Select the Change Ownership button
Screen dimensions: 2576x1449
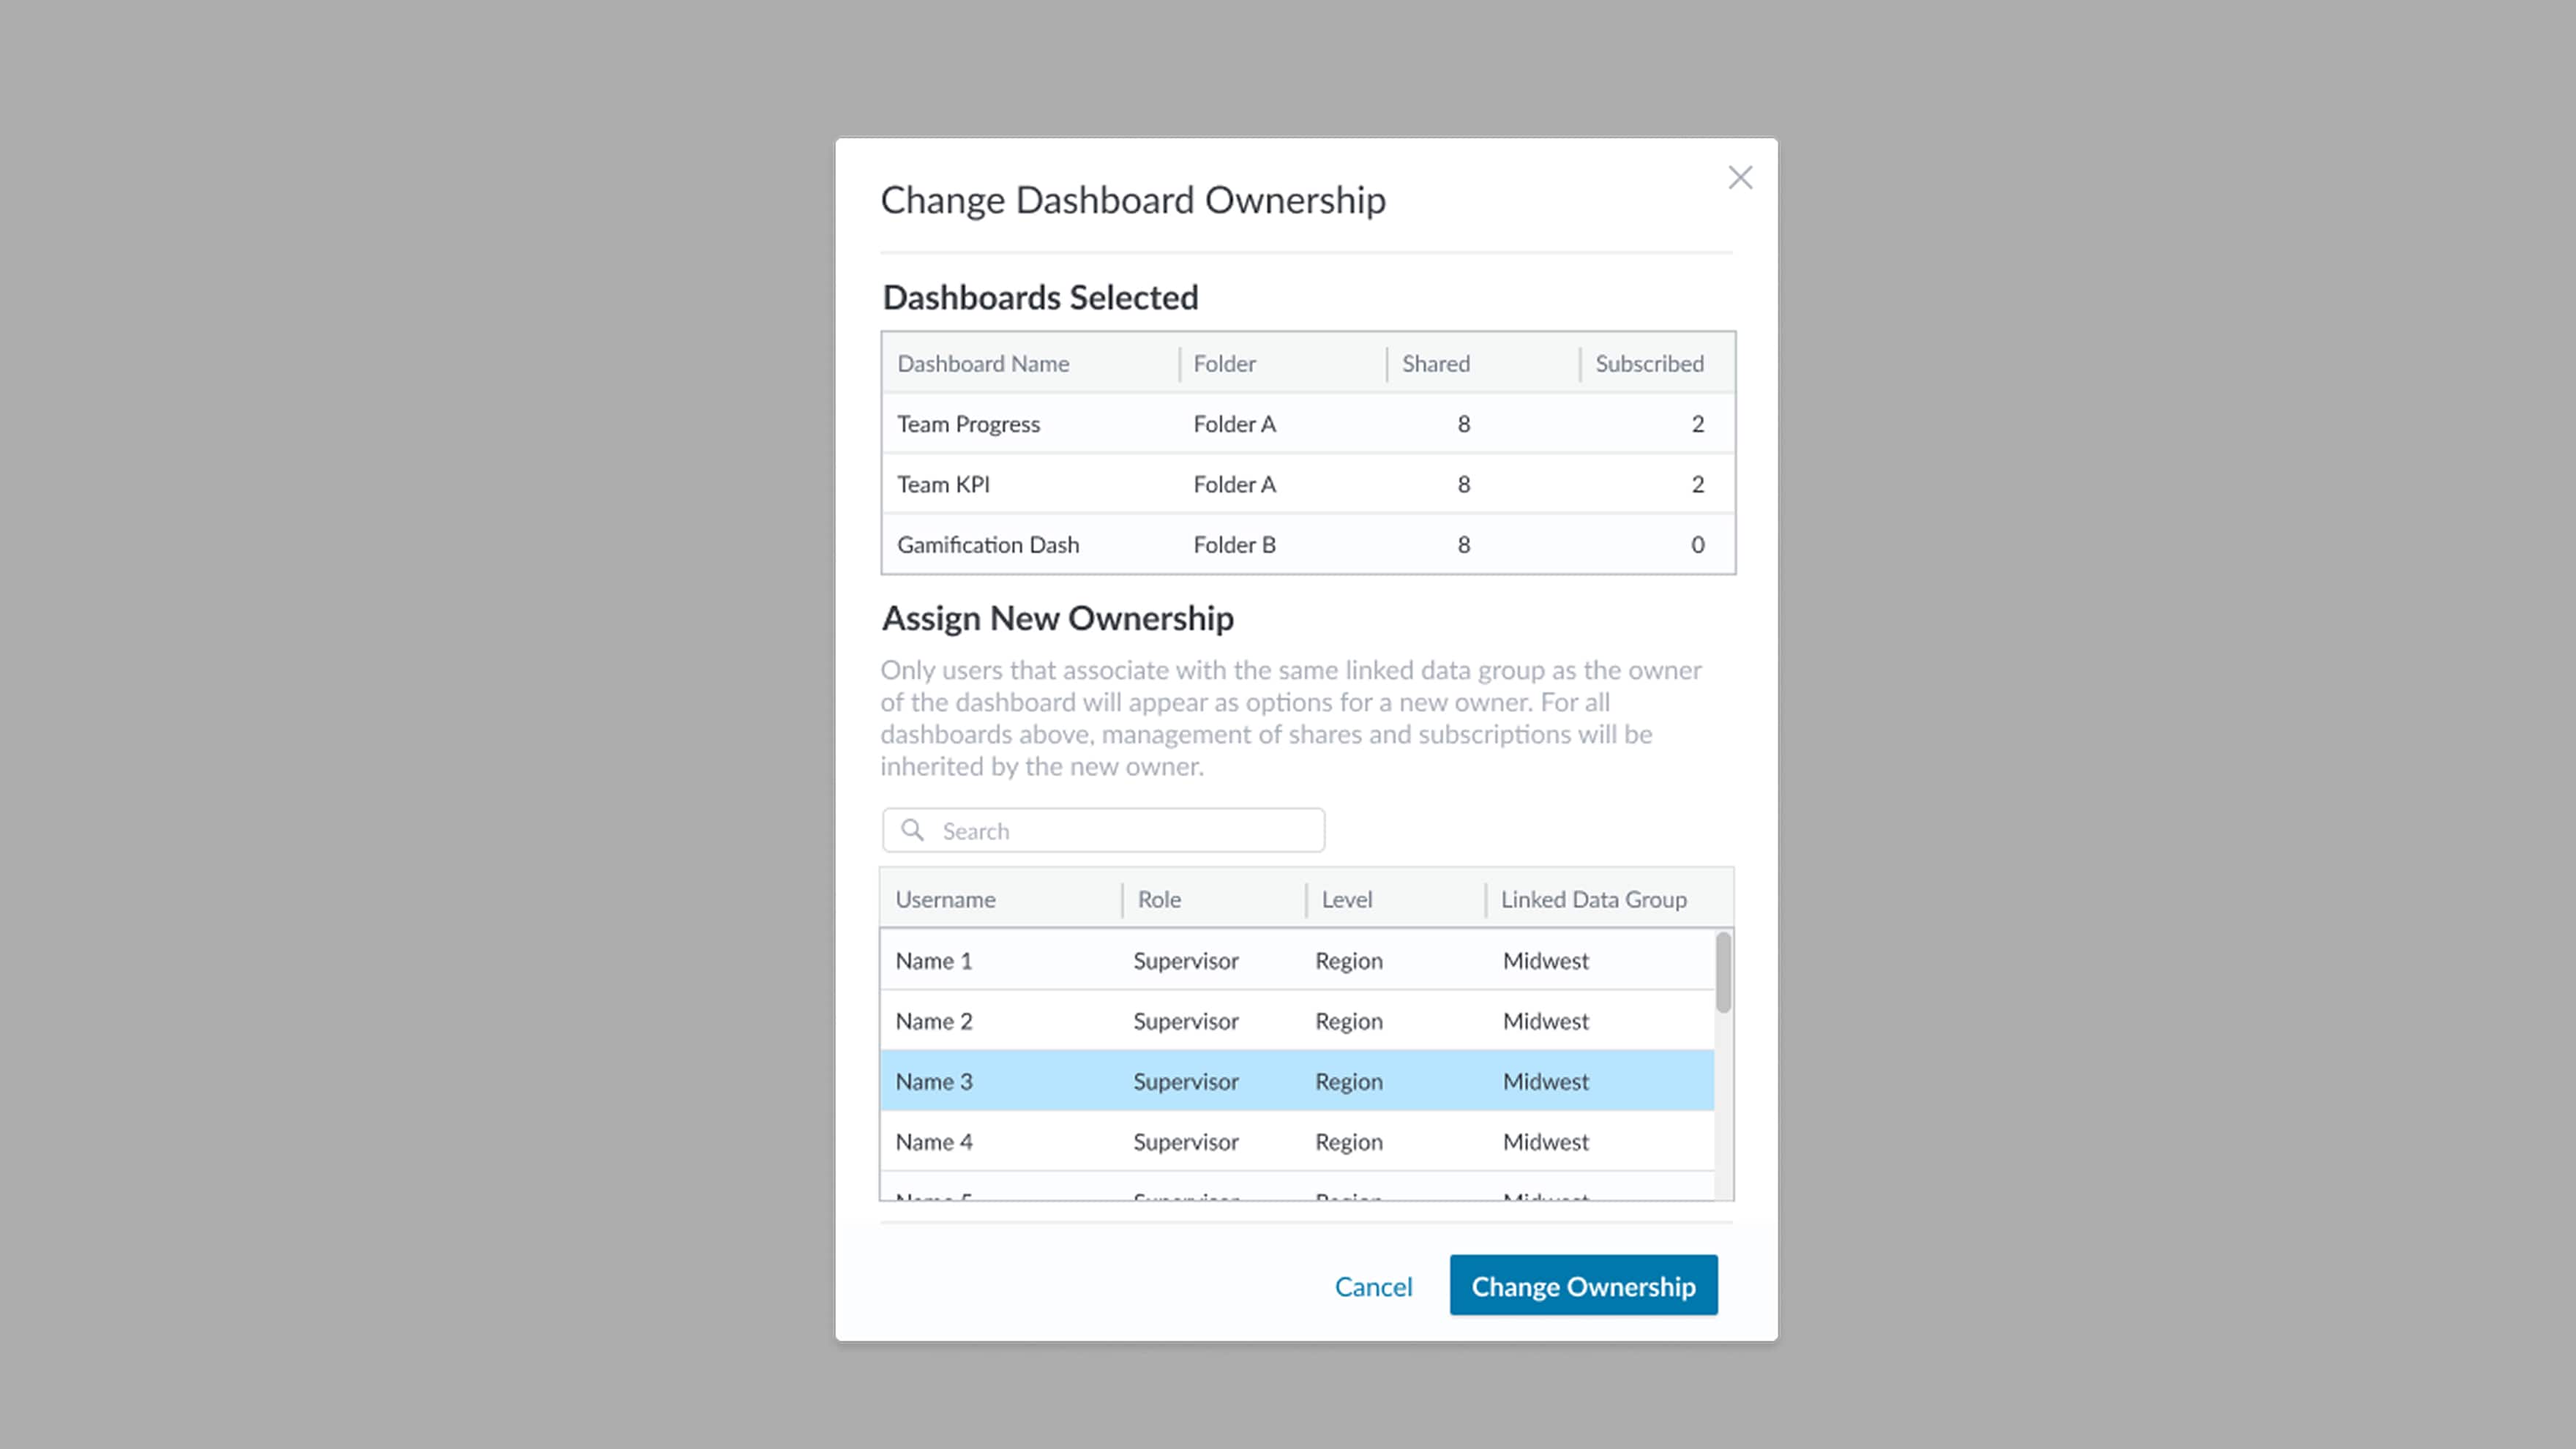1583,1285
